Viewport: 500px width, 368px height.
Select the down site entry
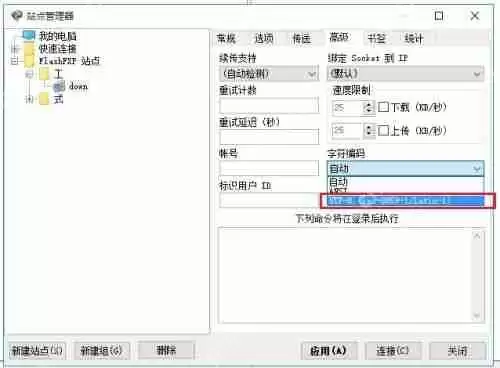click(x=78, y=86)
